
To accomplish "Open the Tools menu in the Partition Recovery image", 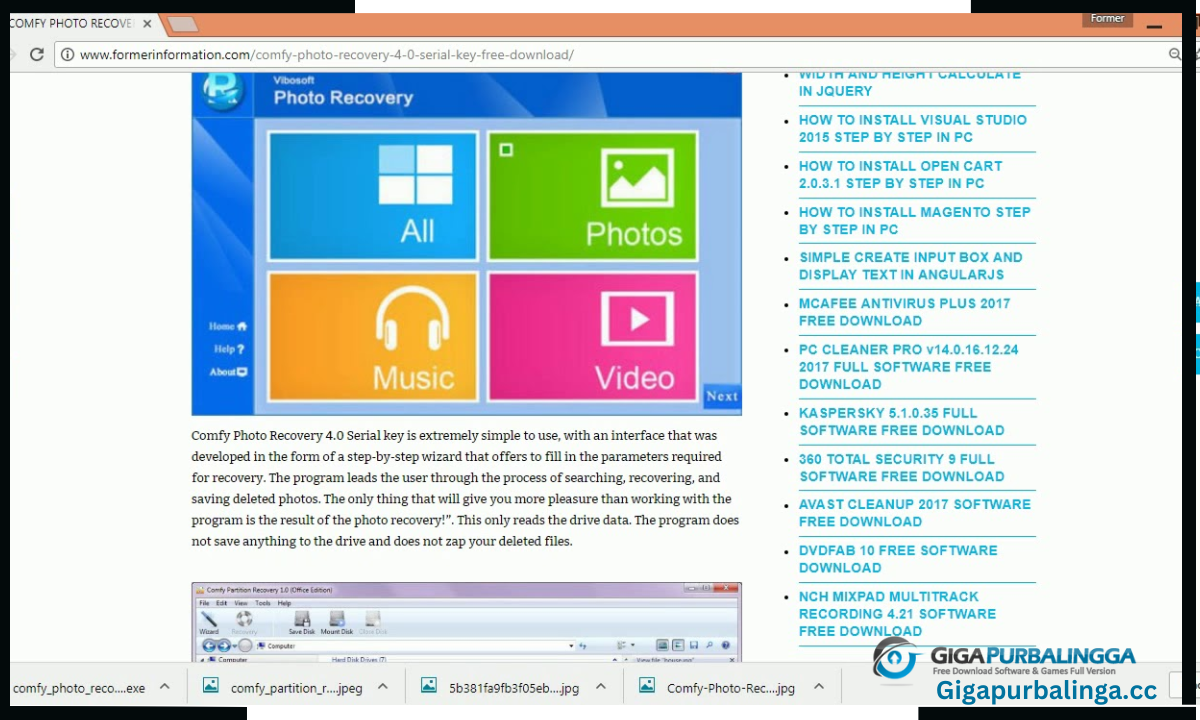I will 263,603.
